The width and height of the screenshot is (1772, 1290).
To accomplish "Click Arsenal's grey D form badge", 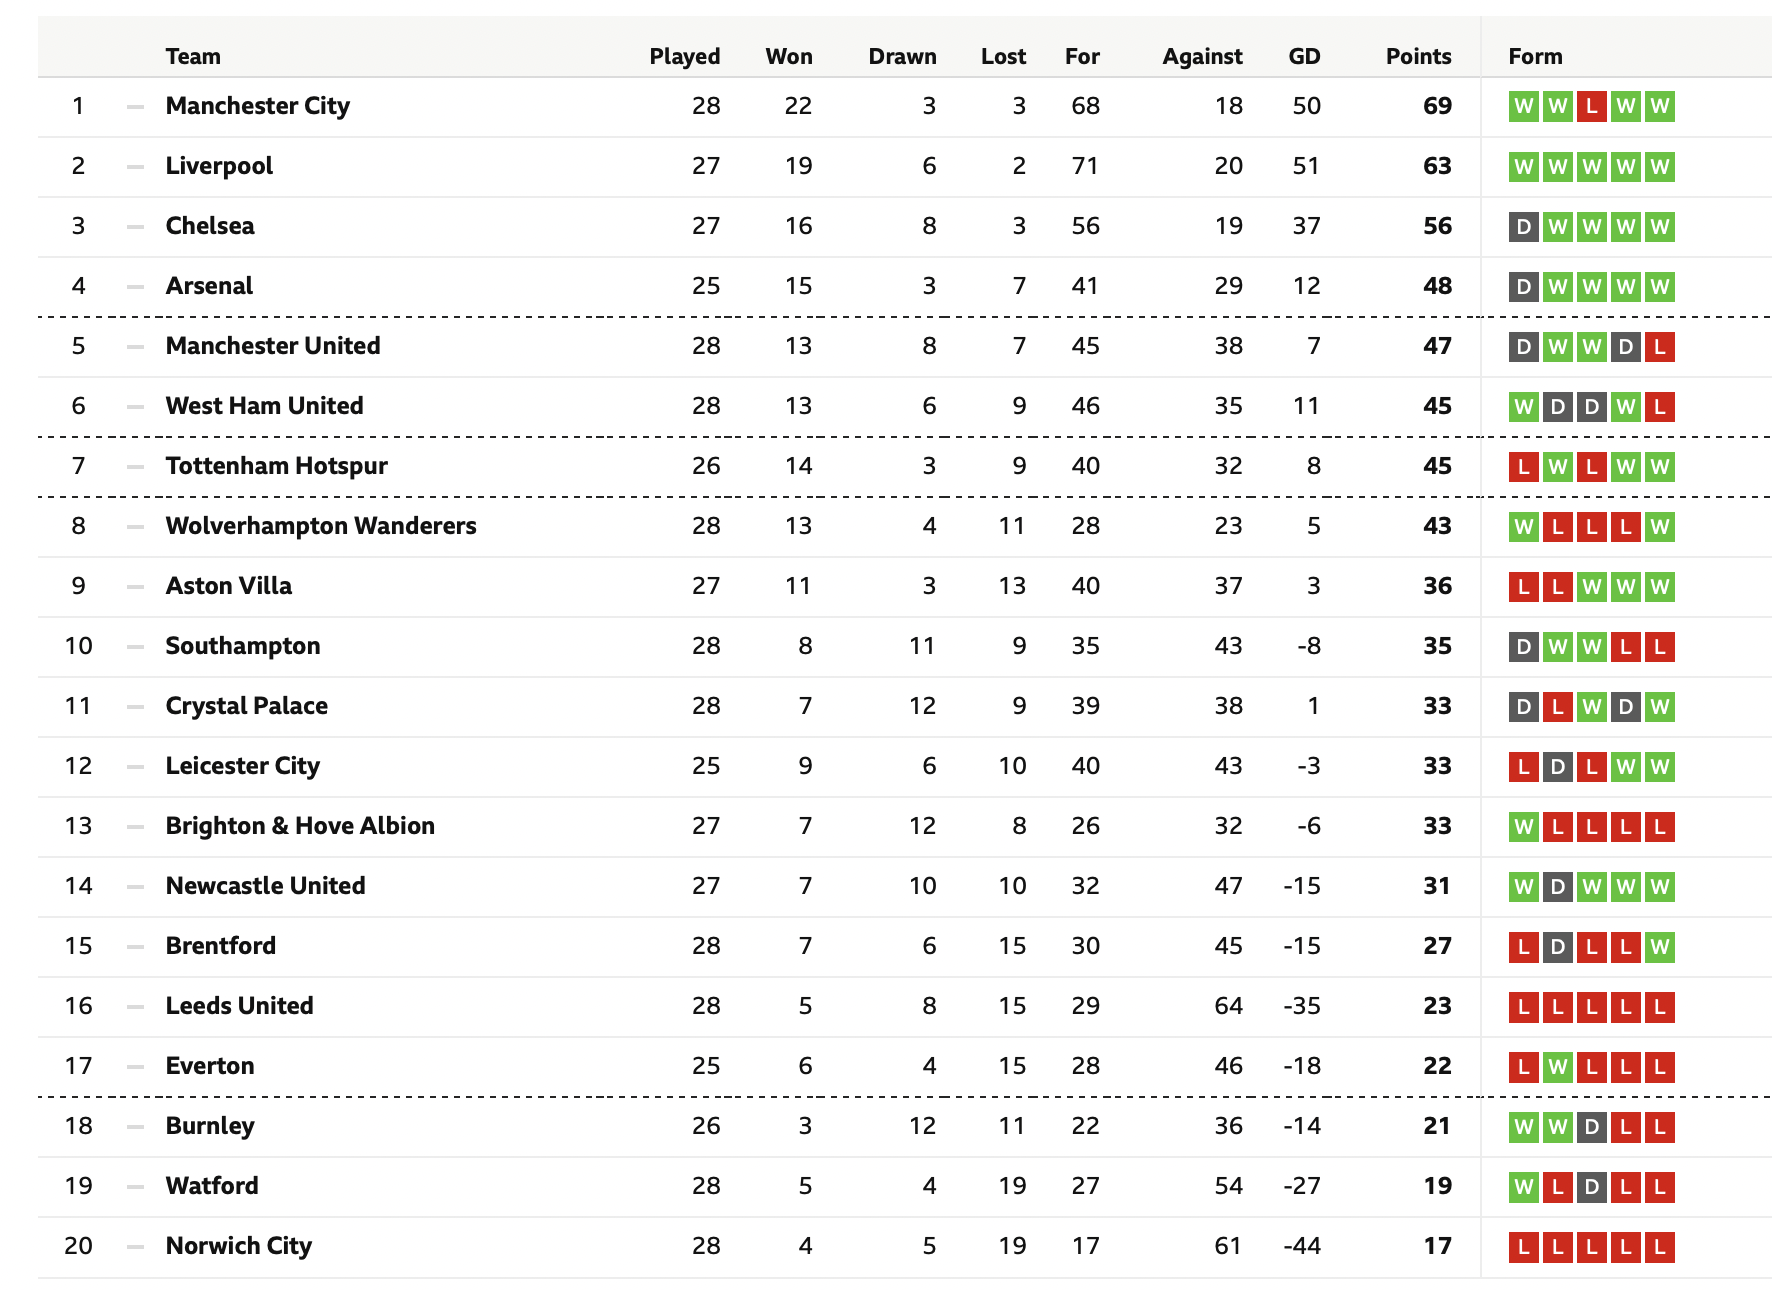I will tap(1523, 286).
